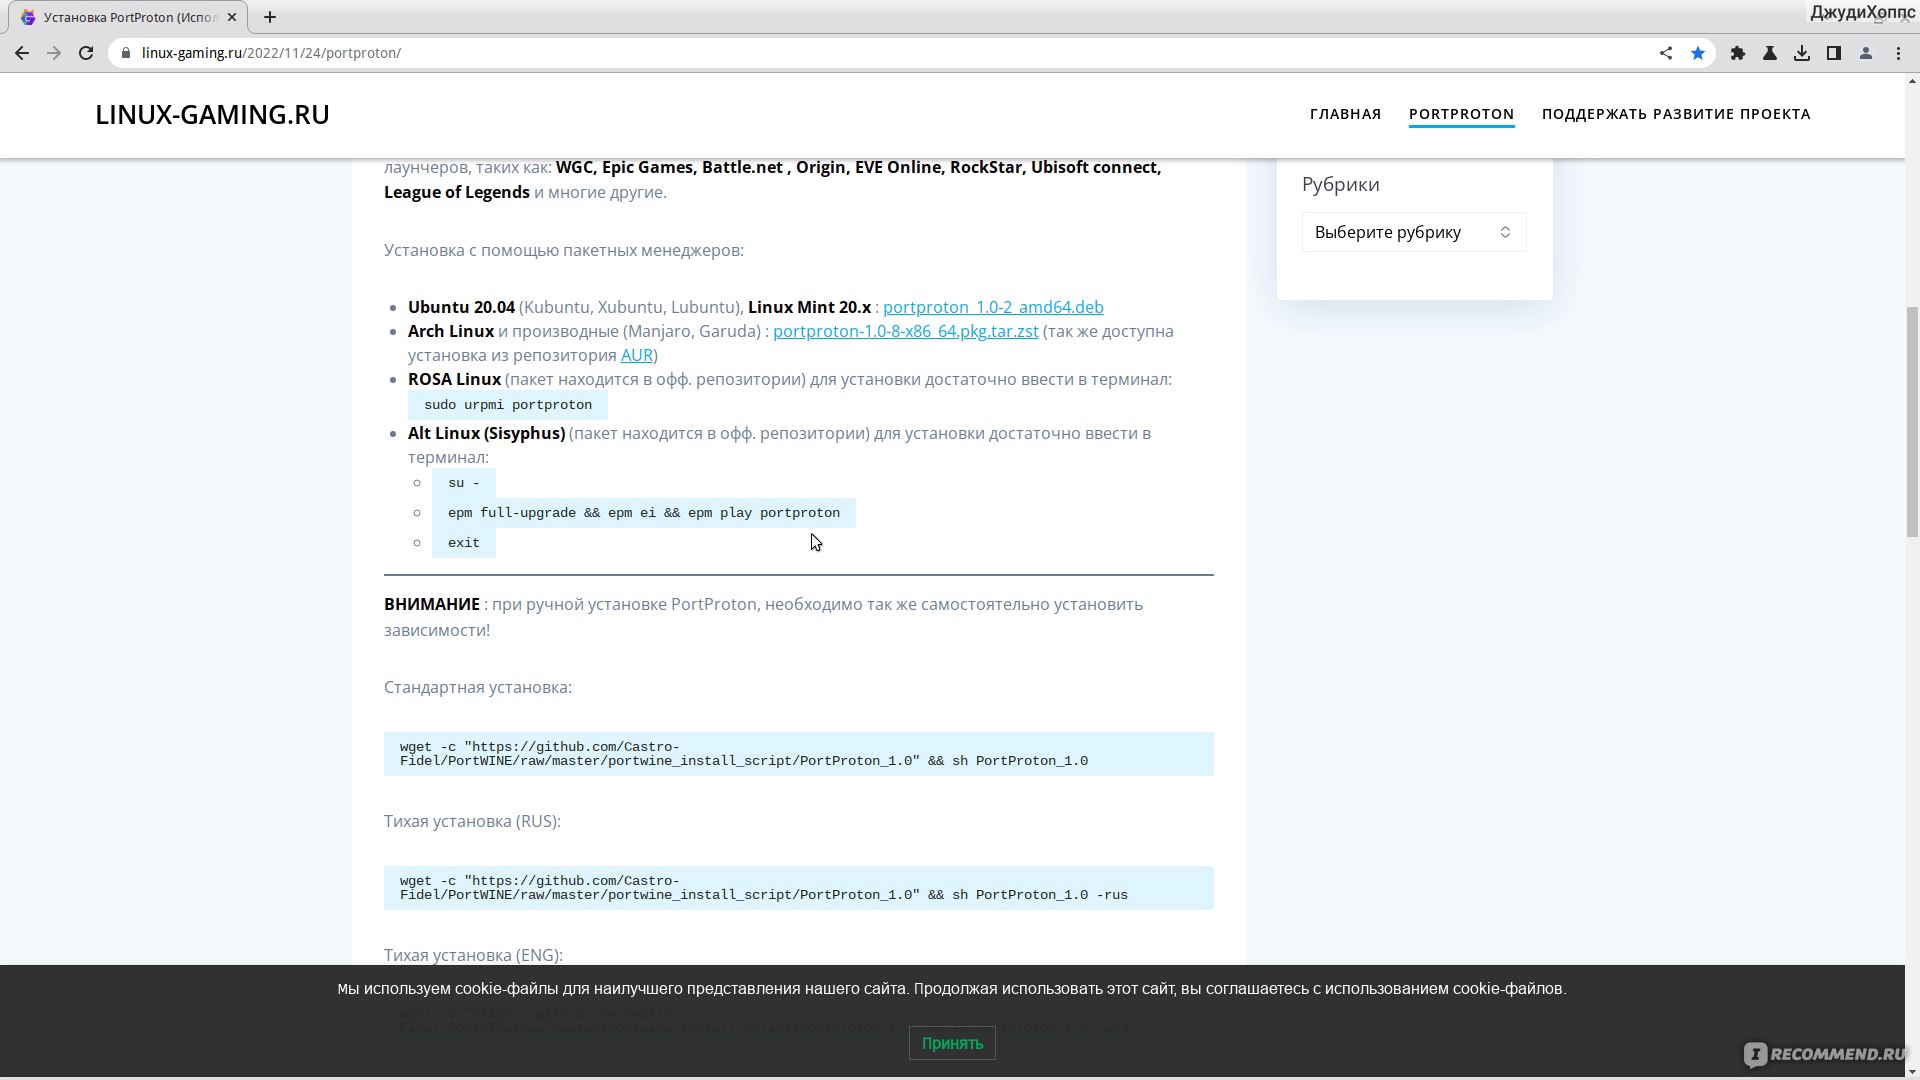Open the PORTPROTON menu item

(x=1461, y=114)
